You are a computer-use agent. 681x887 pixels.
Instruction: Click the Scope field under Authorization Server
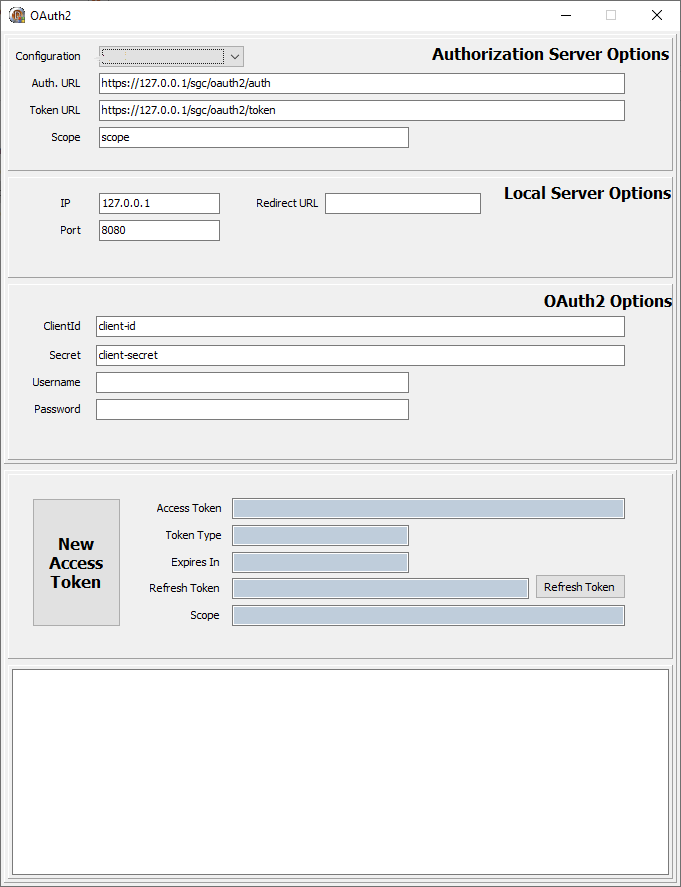point(253,137)
